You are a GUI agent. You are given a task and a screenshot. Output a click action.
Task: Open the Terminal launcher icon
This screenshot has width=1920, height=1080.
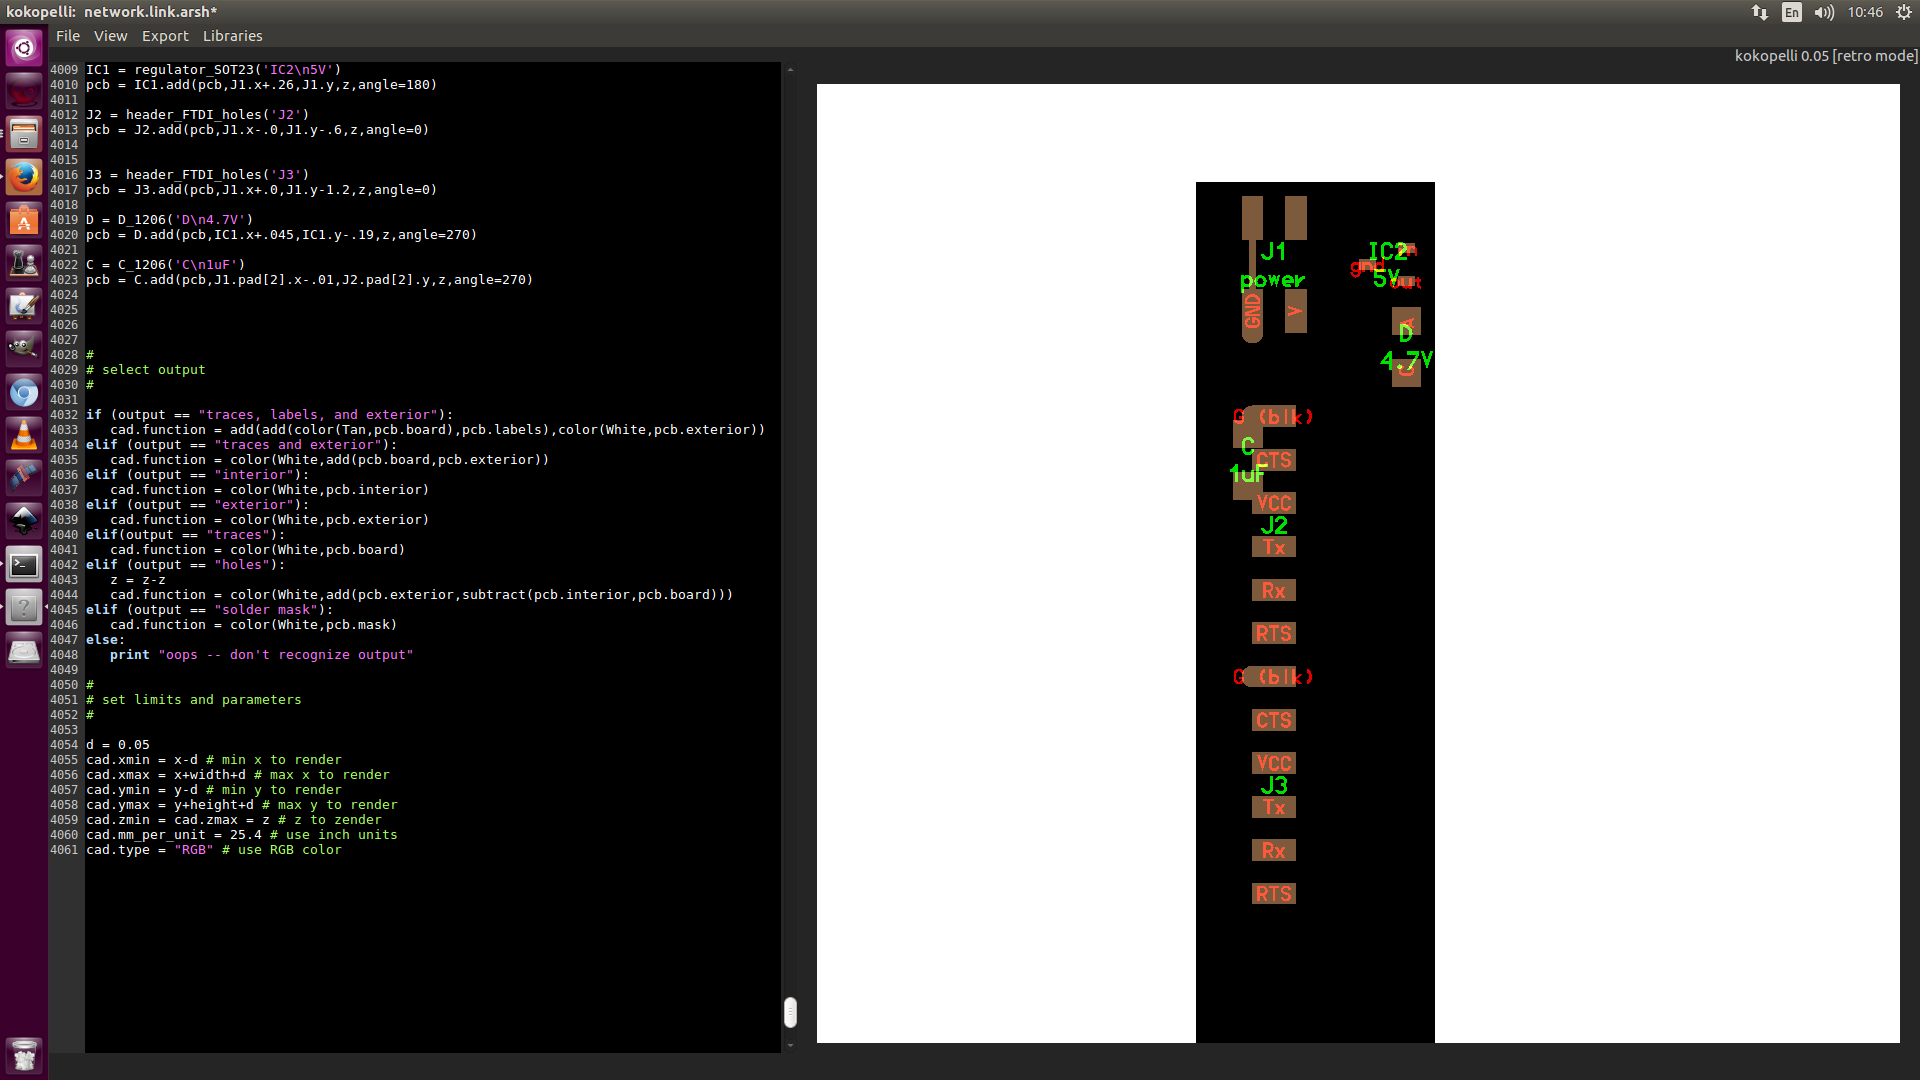[24, 564]
